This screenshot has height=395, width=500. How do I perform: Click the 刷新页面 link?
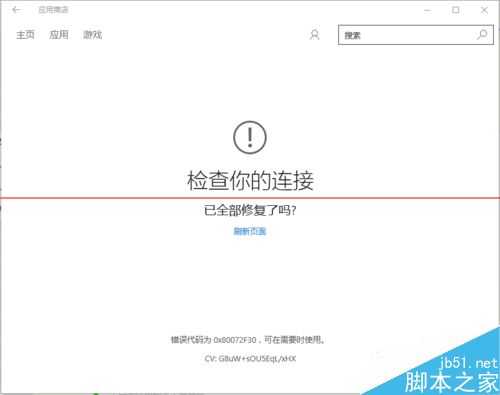point(250,231)
